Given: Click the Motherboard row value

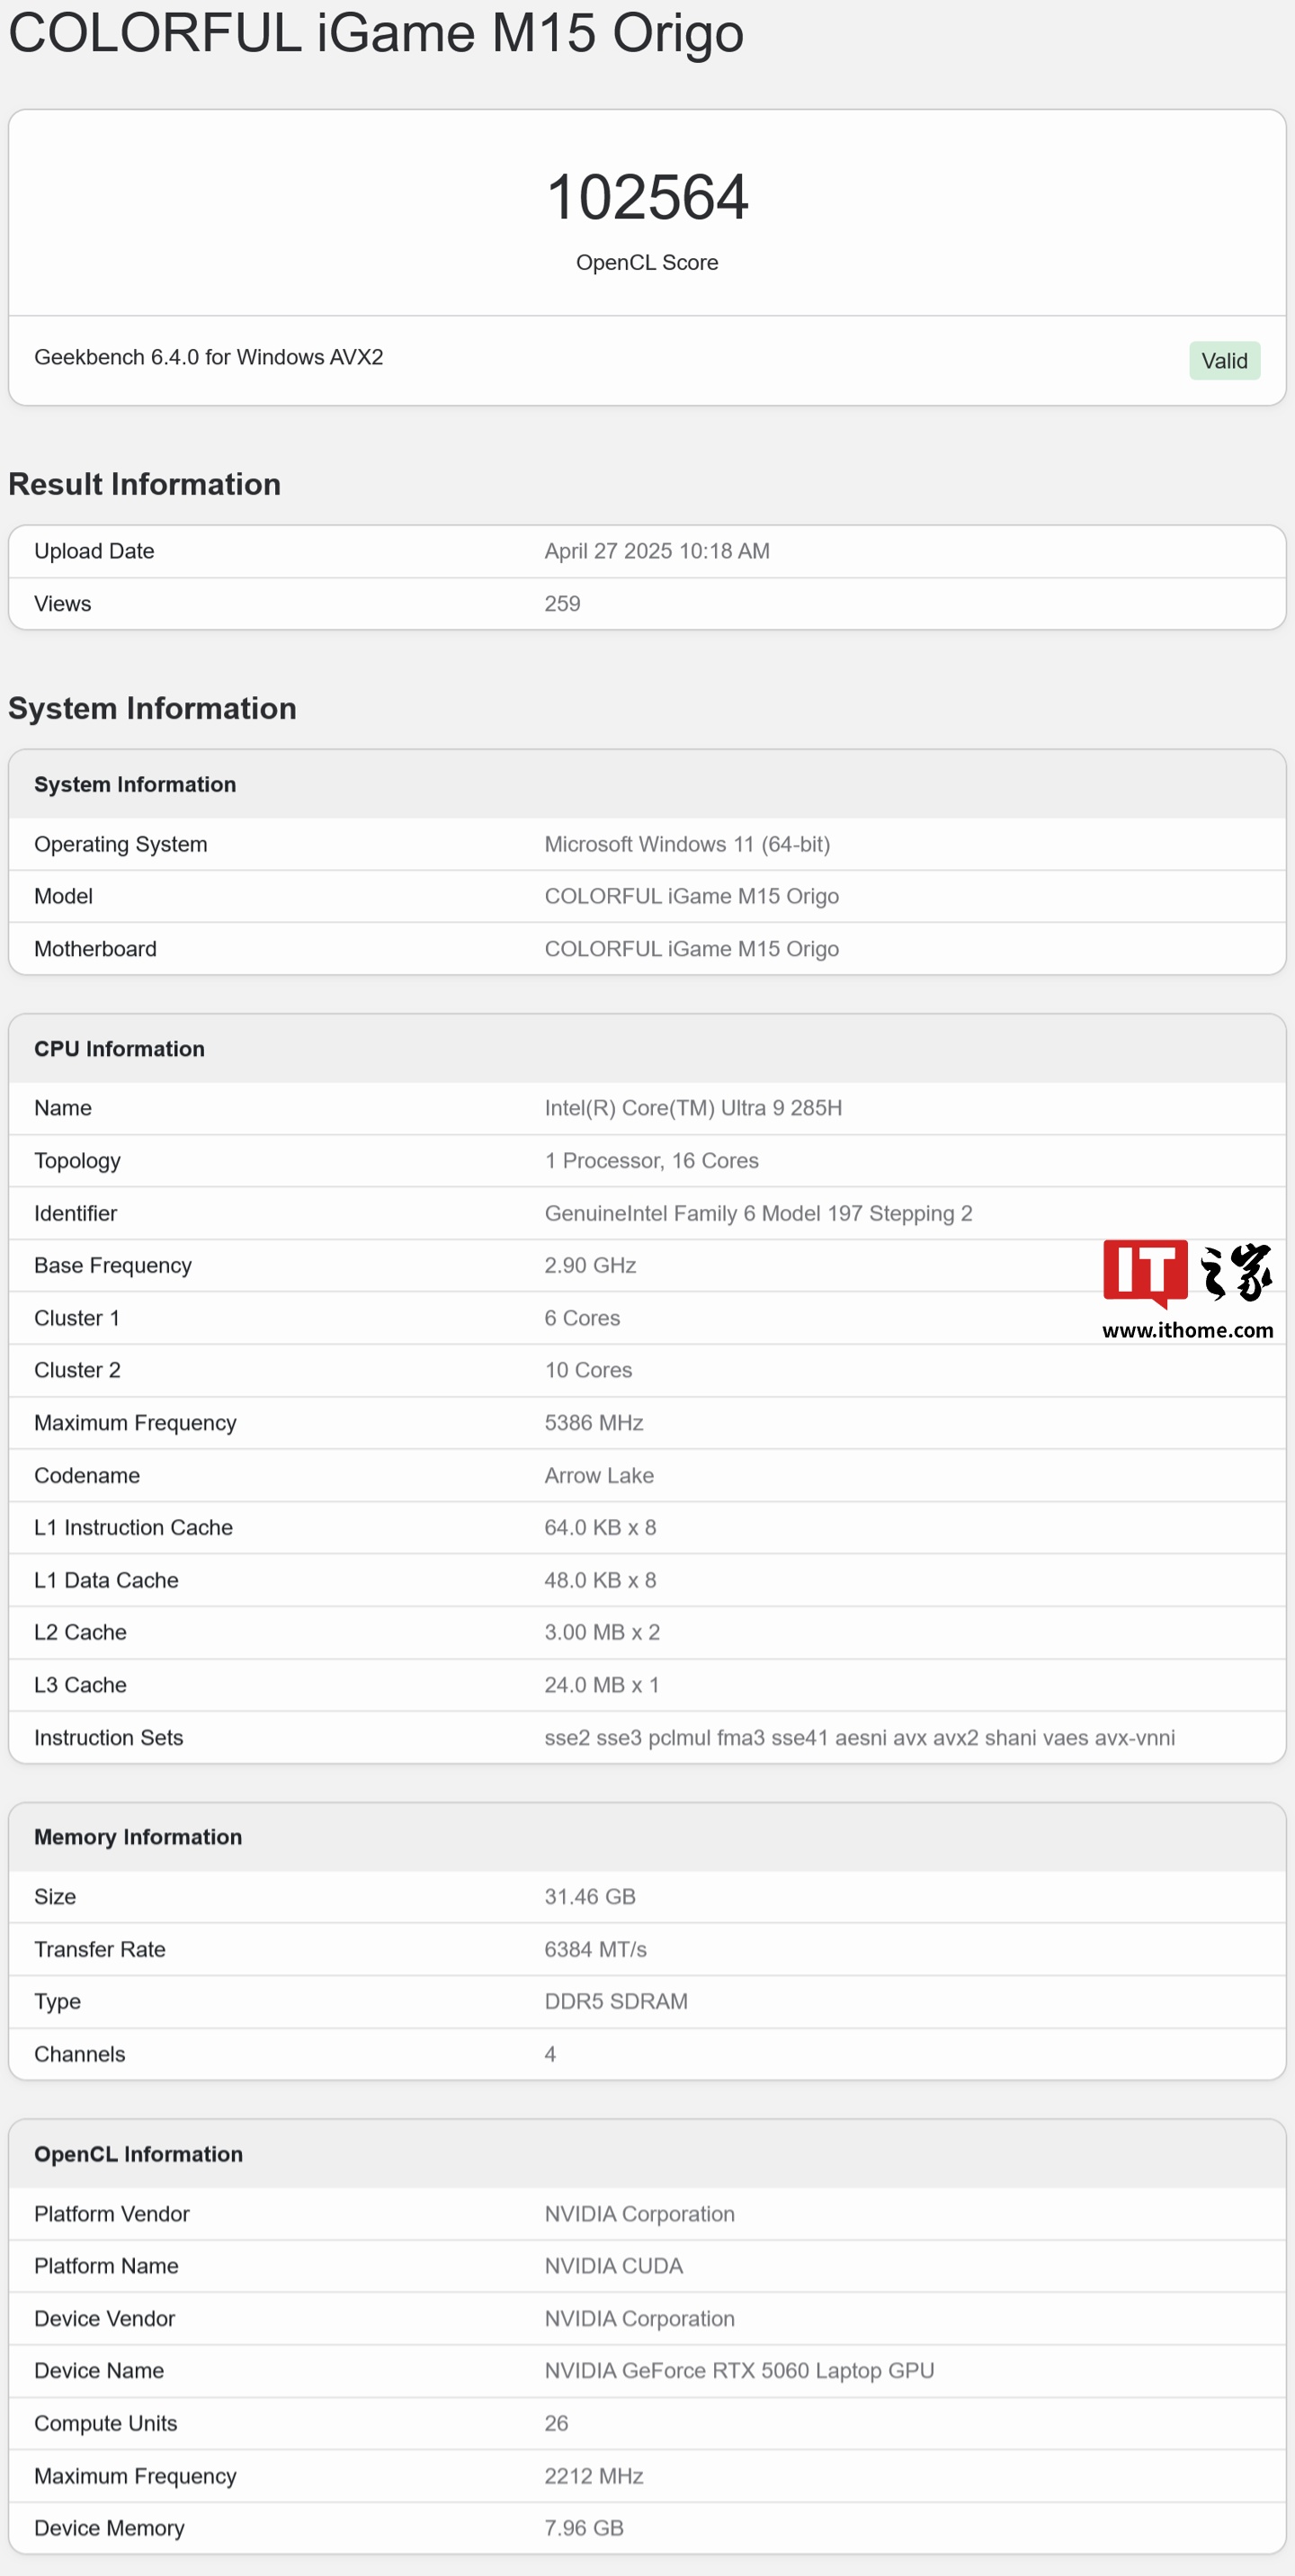Looking at the screenshot, I should [691, 949].
